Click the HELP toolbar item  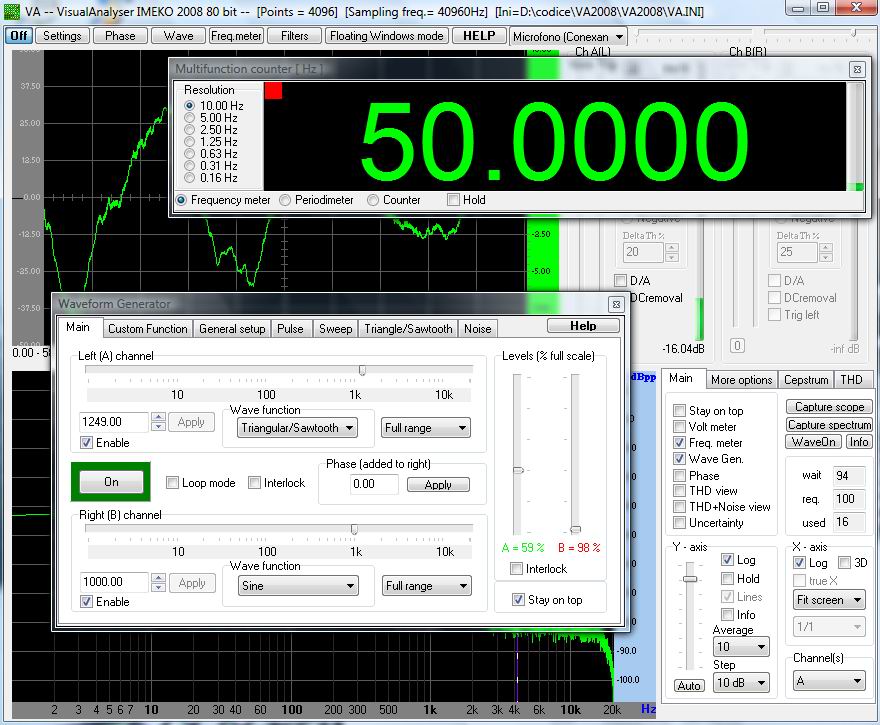478,35
